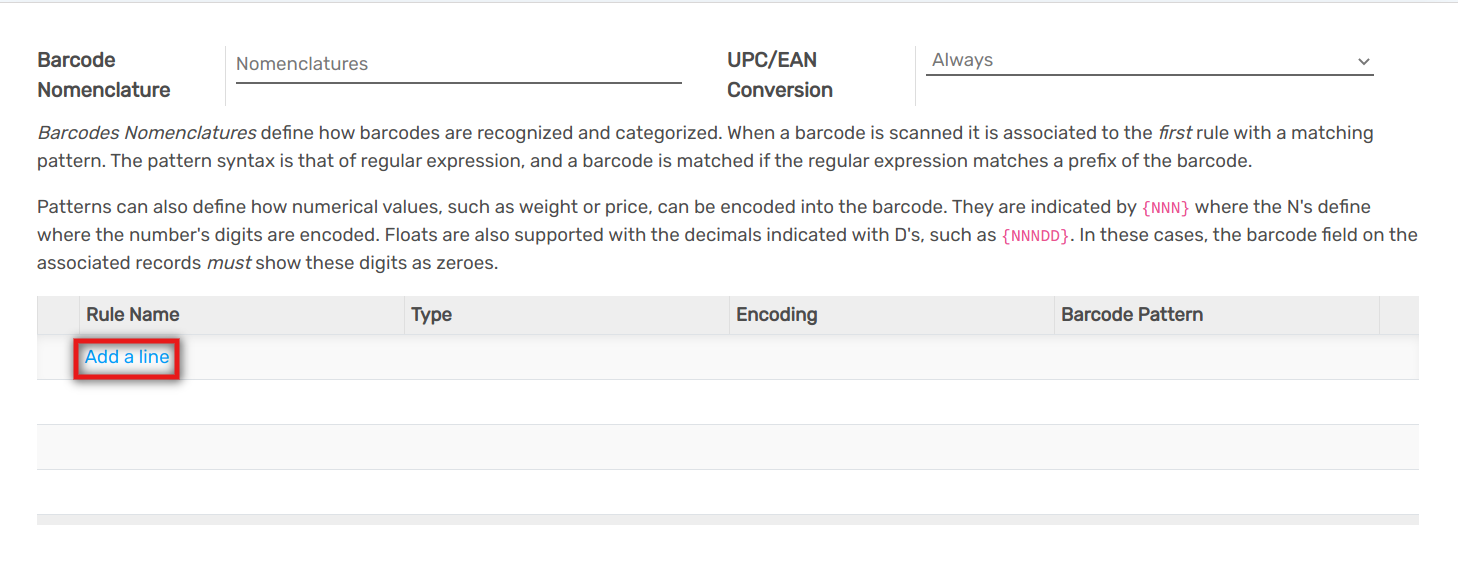Click the pink {NNNDD} code snippet
Viewport: 1458px width, 571px height.
click(x=1035, y=236)
